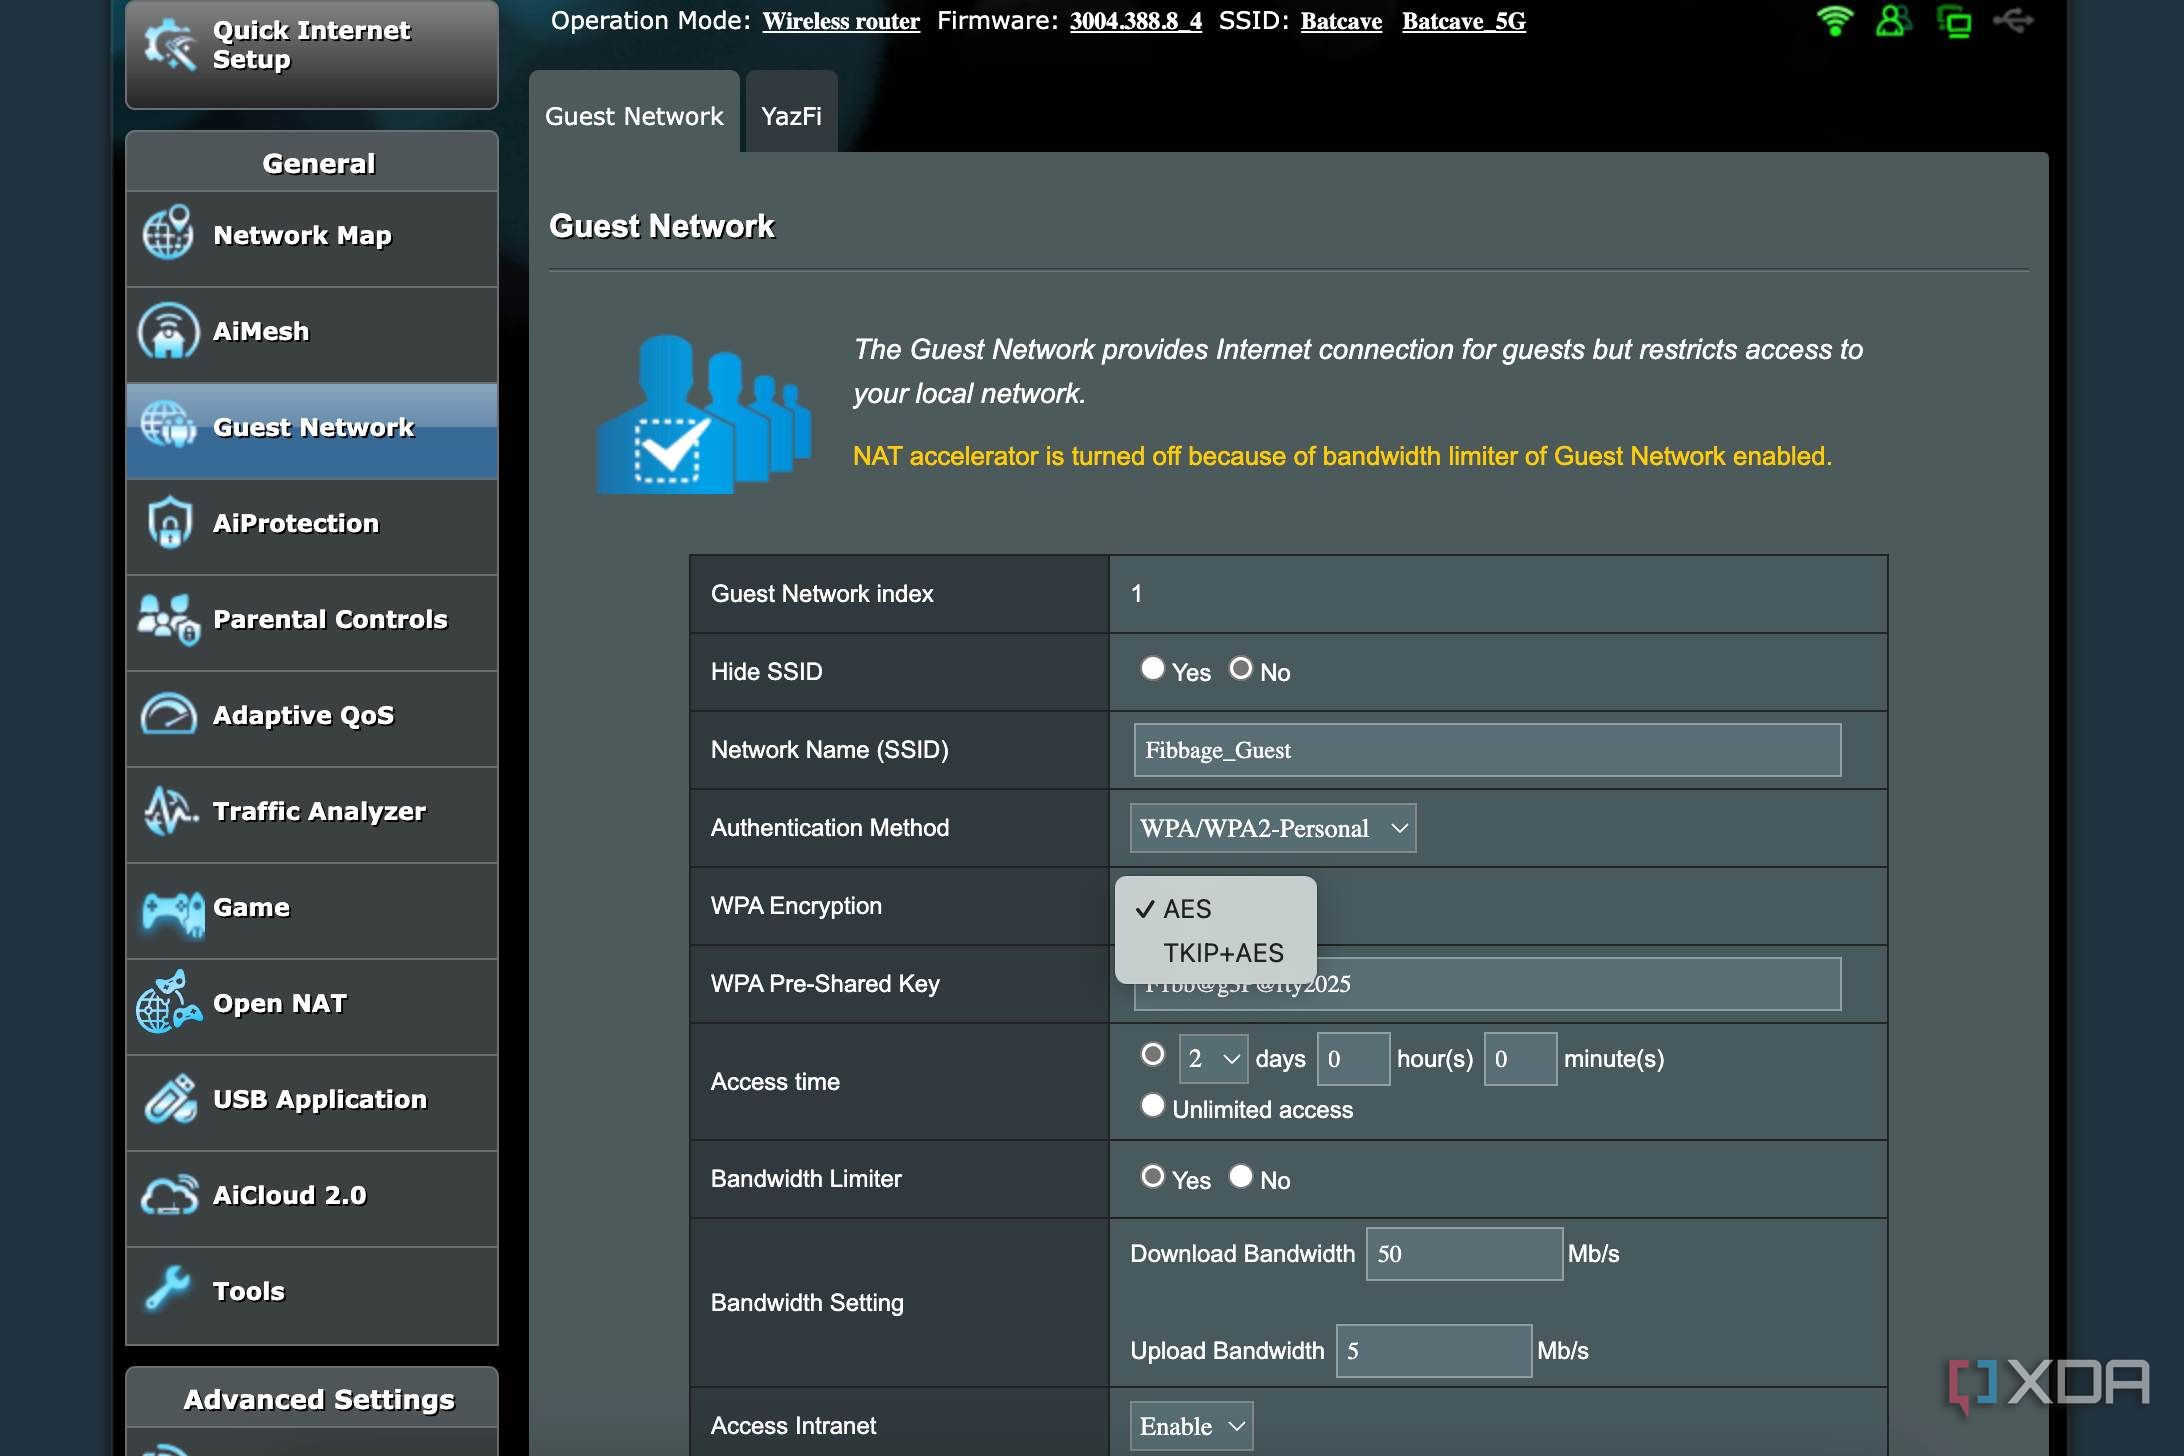Image resolution: width=2184 pixels, height=1456 pixels.
Task: Switch to the YazFi tab
Action: (790, 113)
